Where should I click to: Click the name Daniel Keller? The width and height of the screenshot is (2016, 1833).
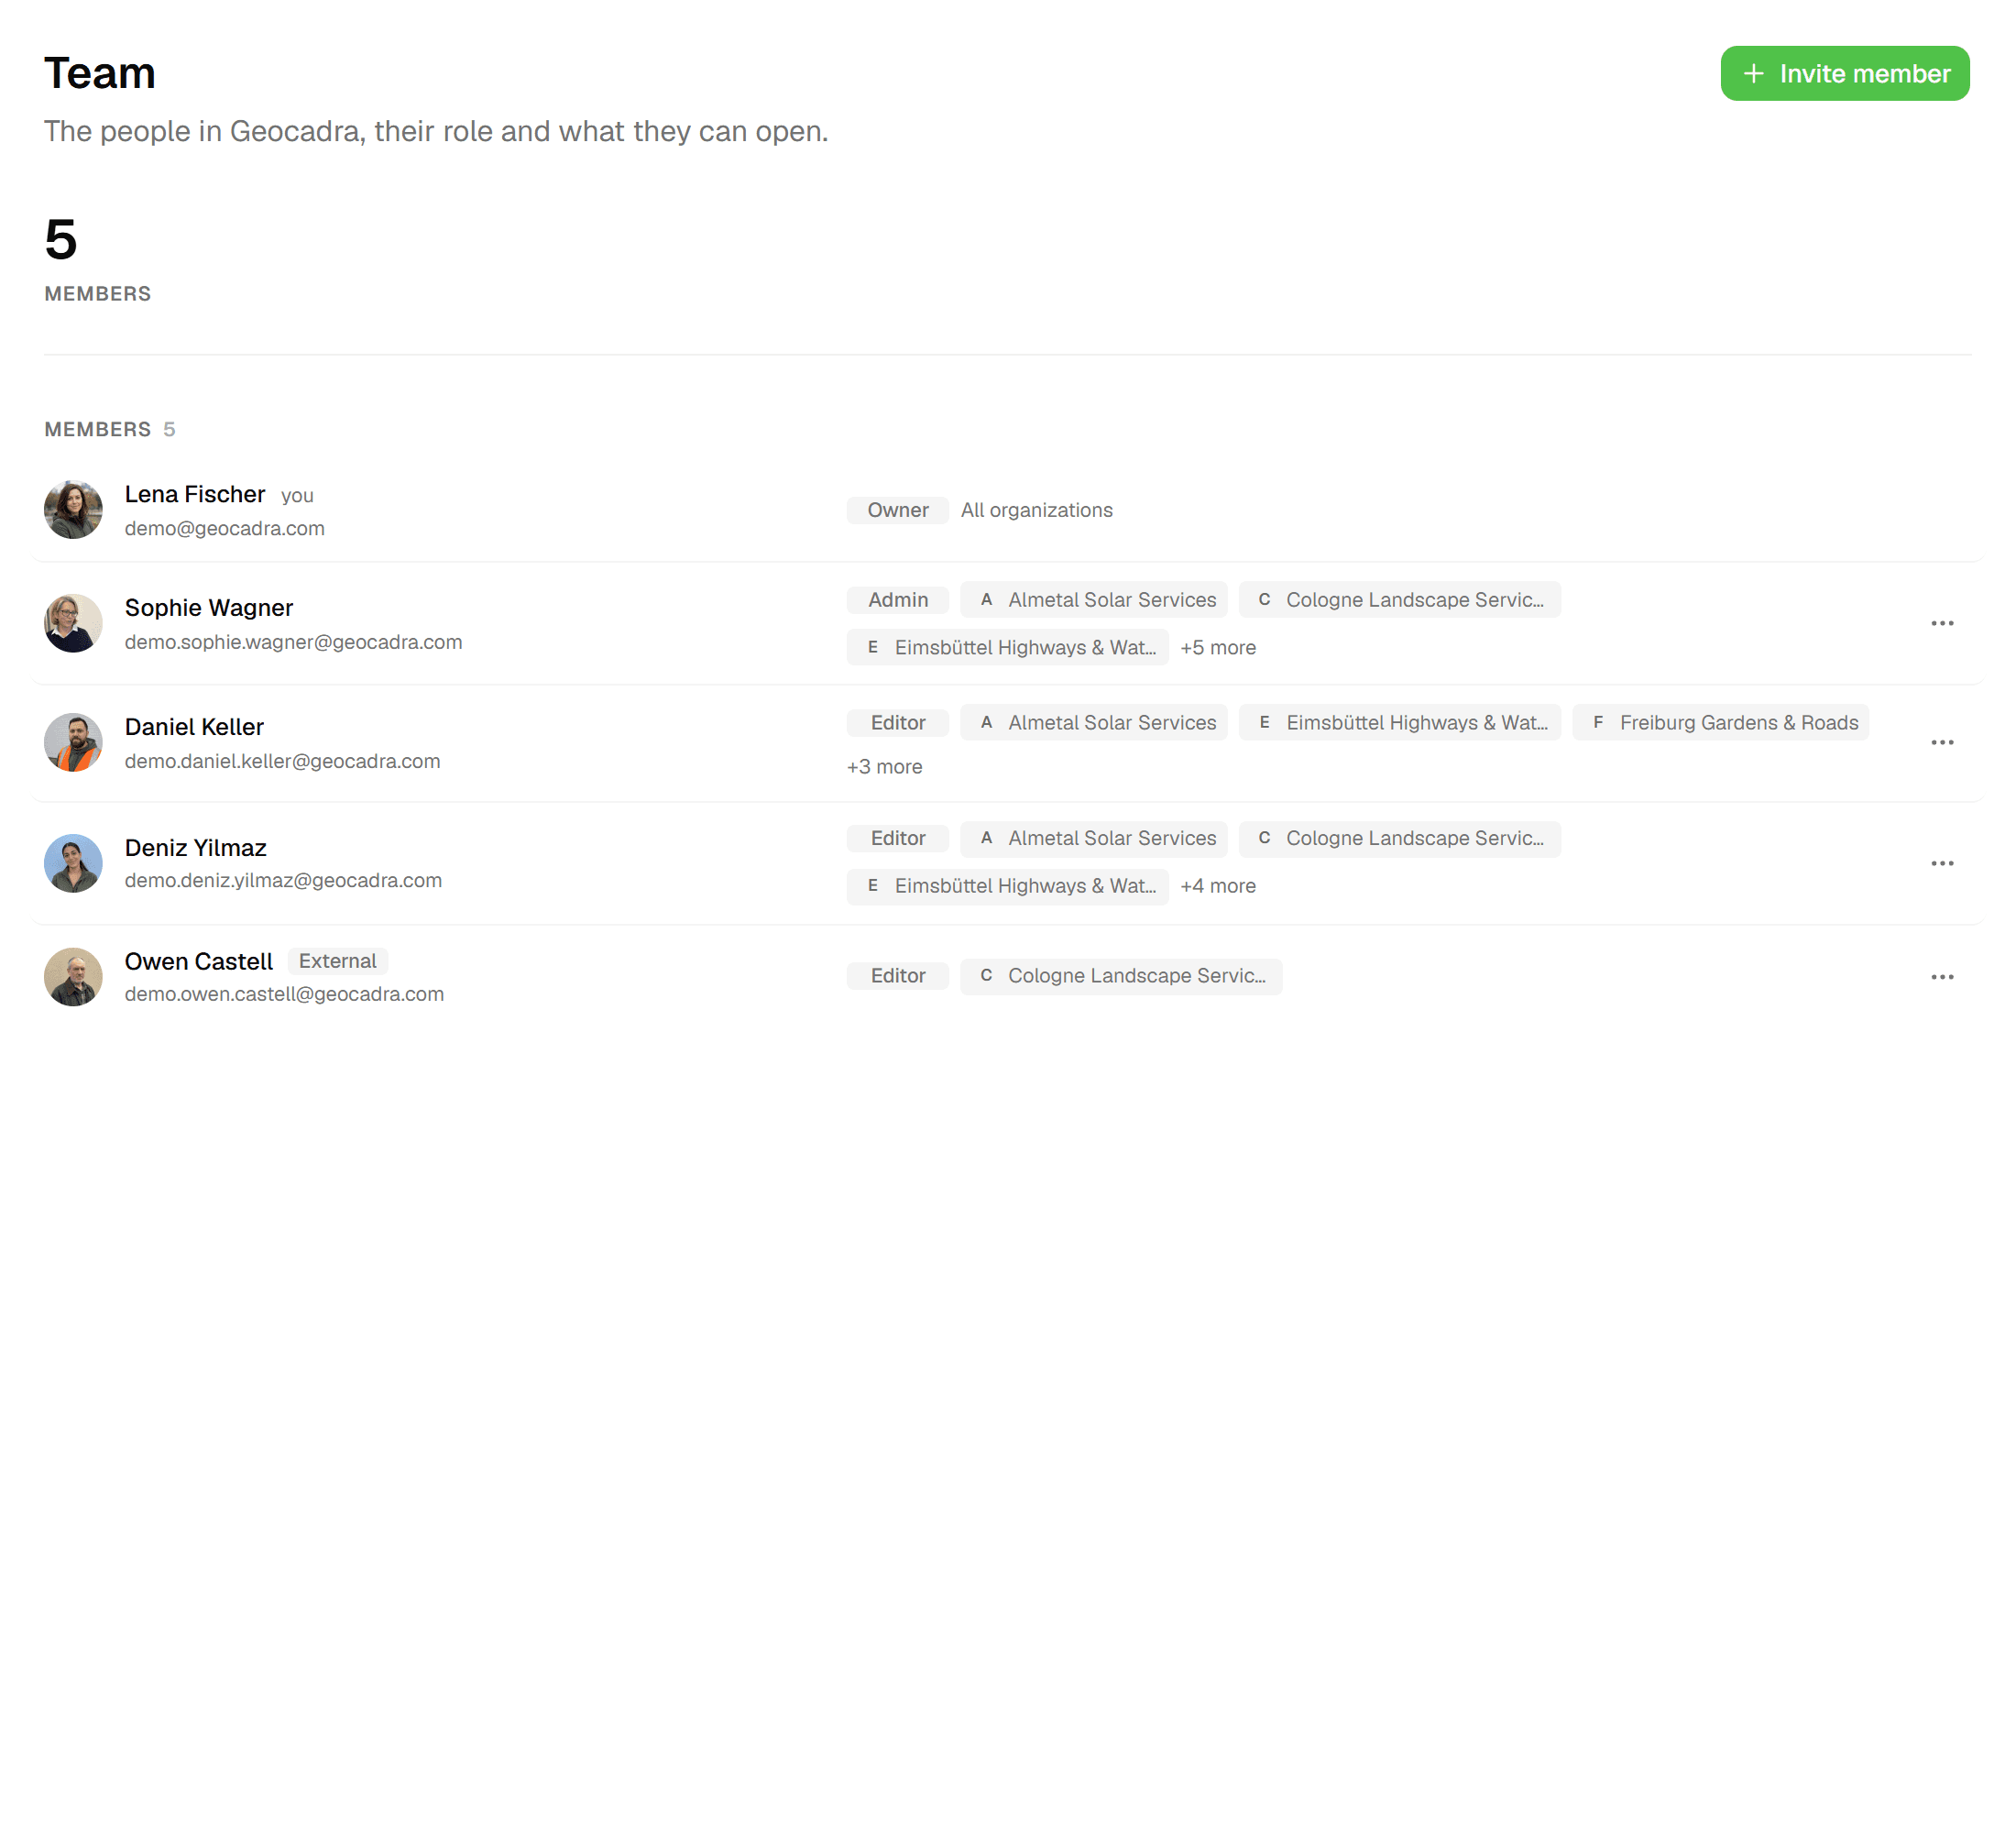coord(194,727)
